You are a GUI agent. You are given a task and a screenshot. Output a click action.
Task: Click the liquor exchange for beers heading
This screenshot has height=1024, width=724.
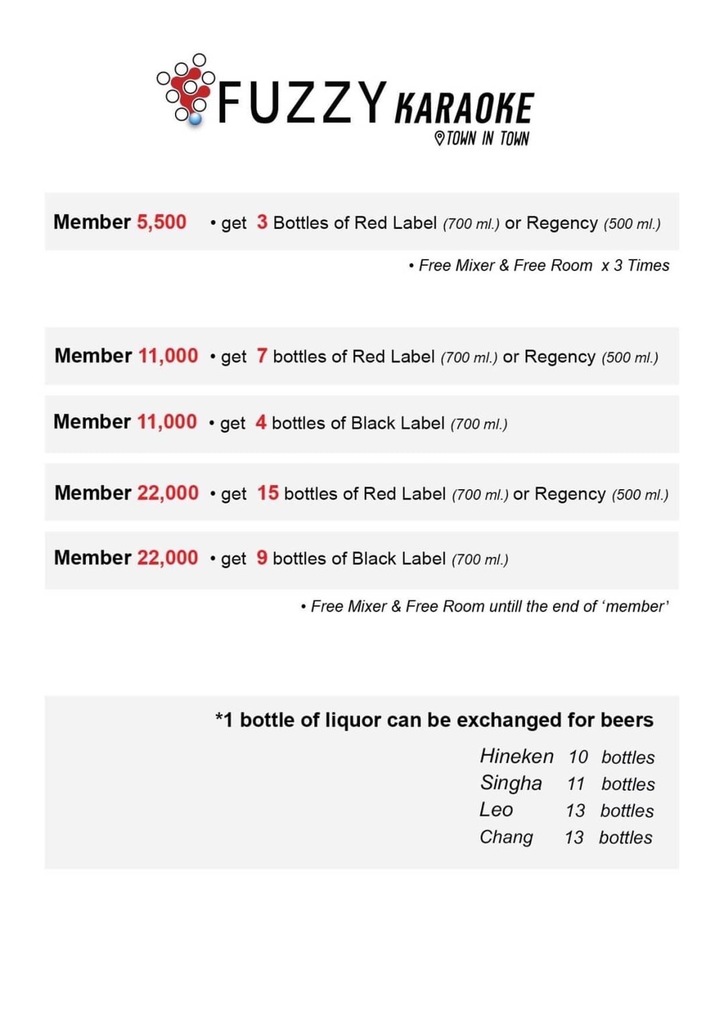[x=434, y=720]
